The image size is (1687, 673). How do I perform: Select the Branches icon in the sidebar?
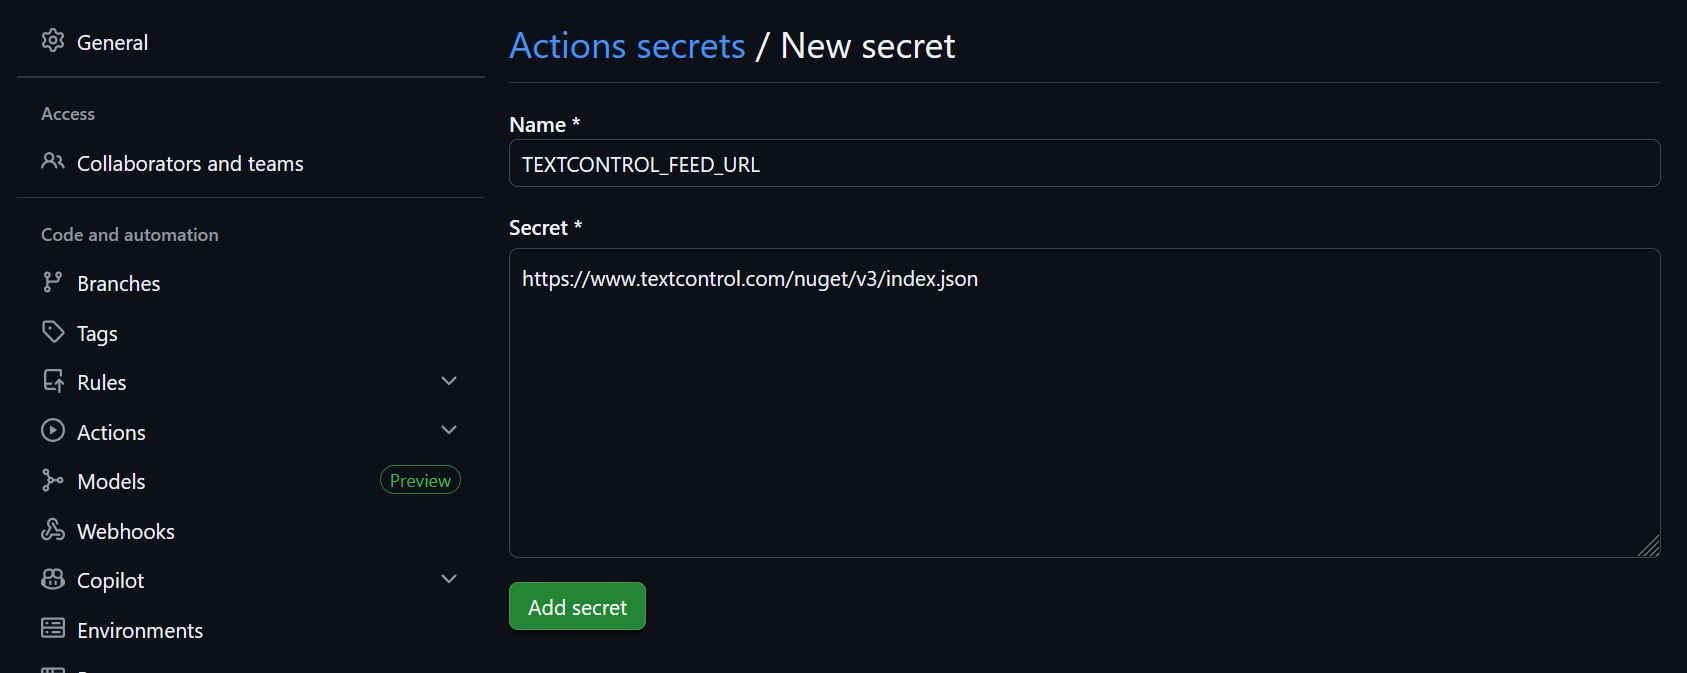click(53, 282)
